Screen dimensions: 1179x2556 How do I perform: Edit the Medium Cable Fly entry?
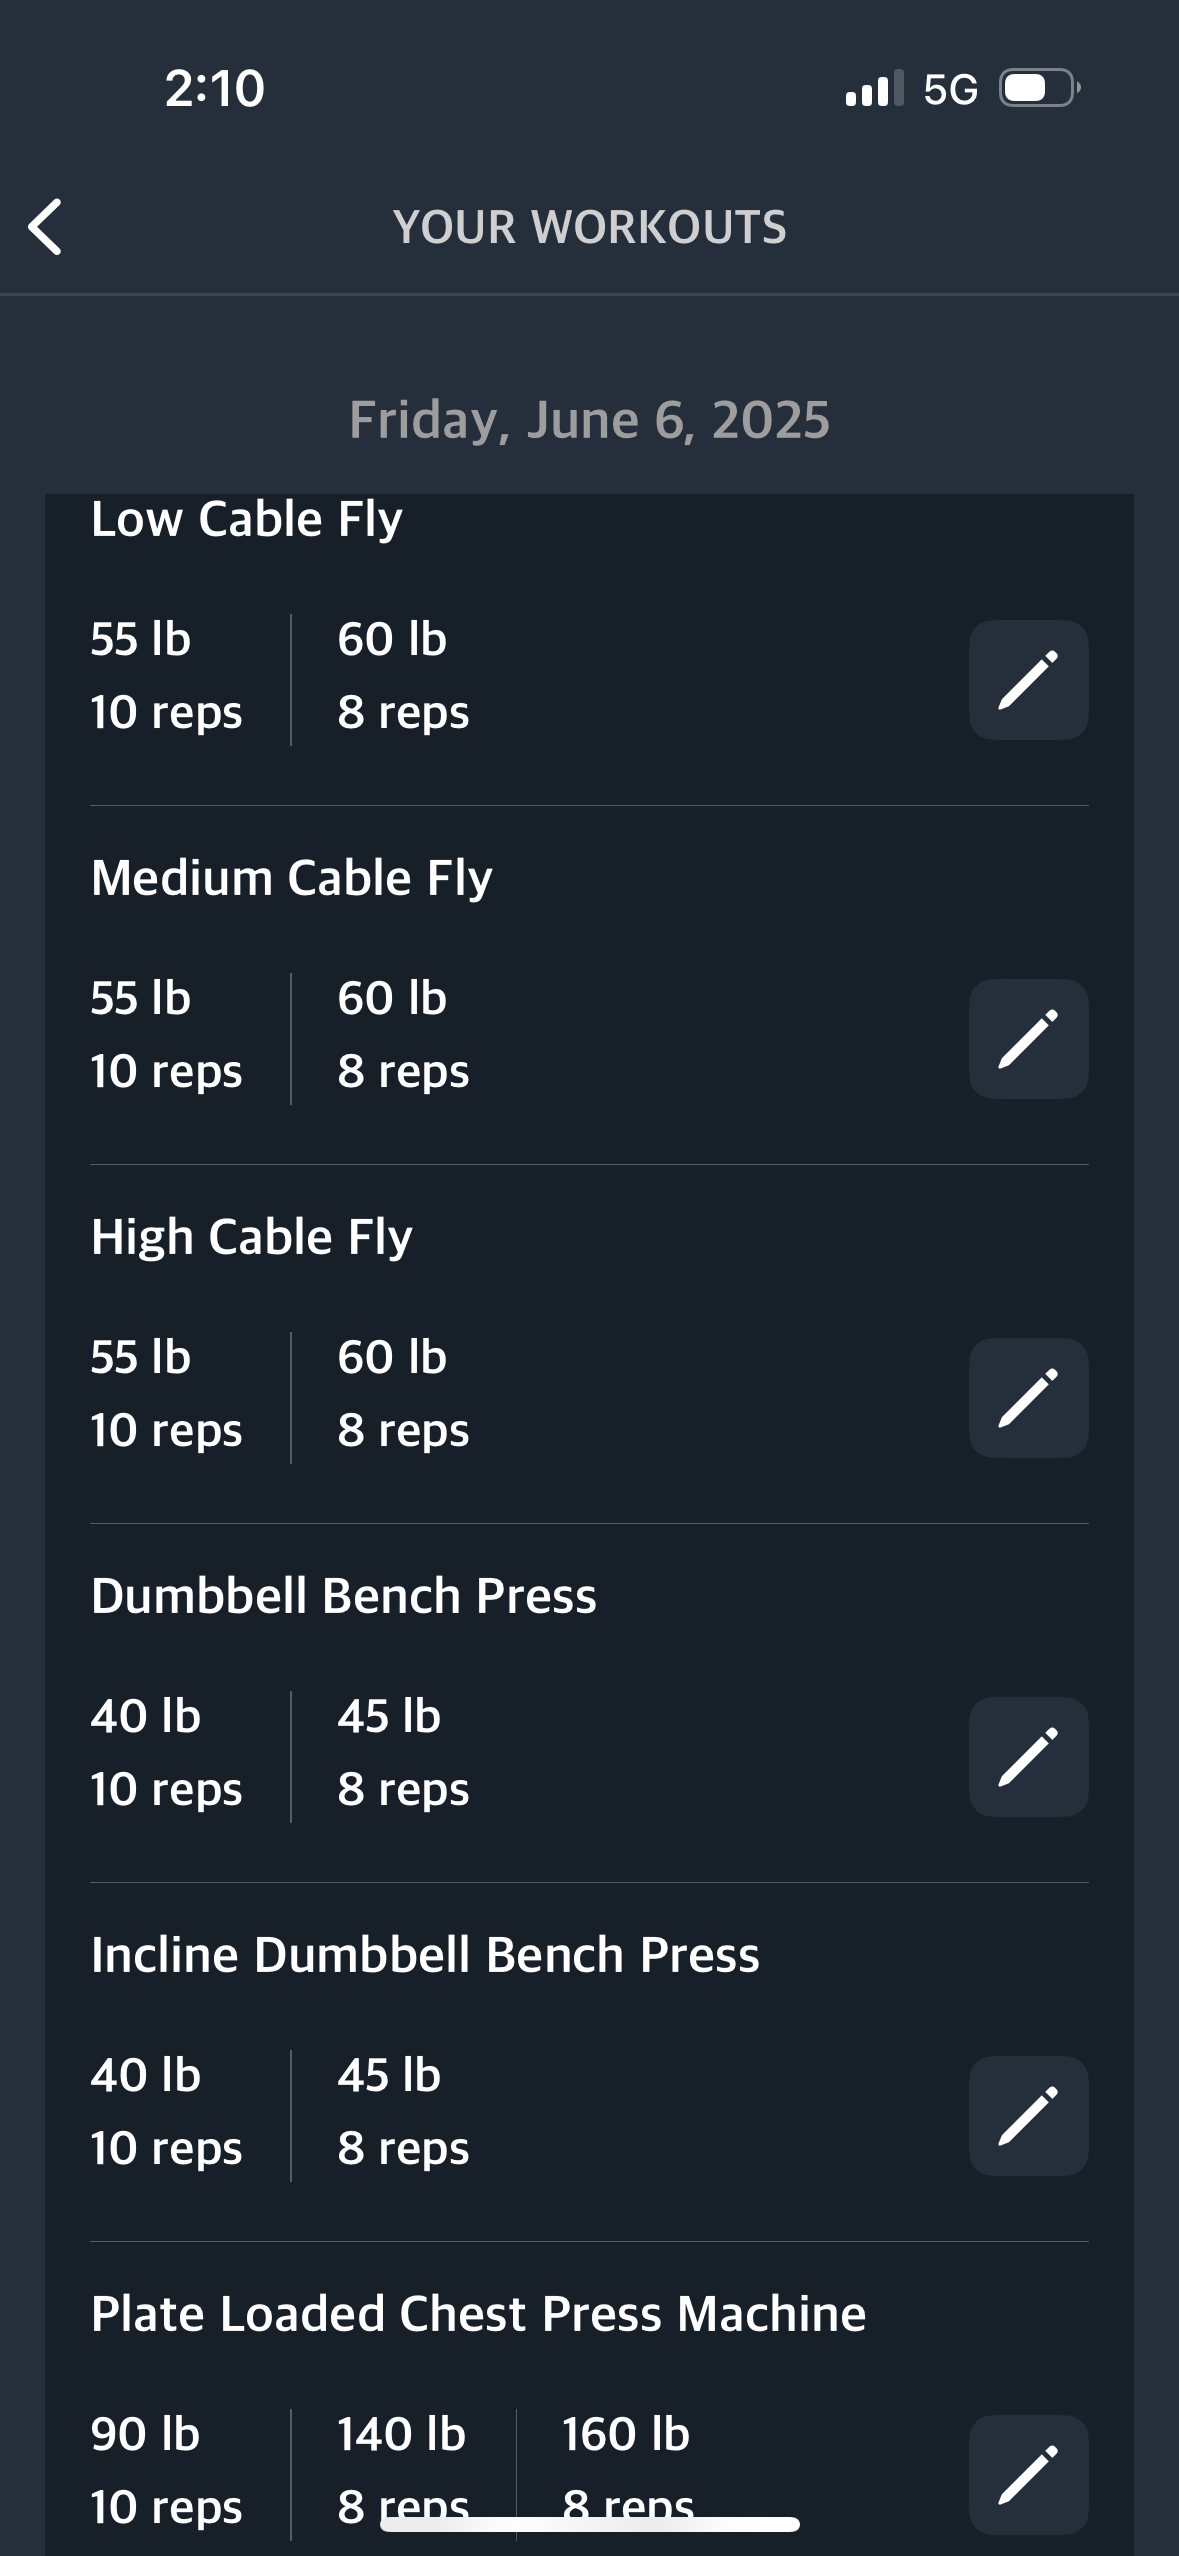point(1028,1039)
